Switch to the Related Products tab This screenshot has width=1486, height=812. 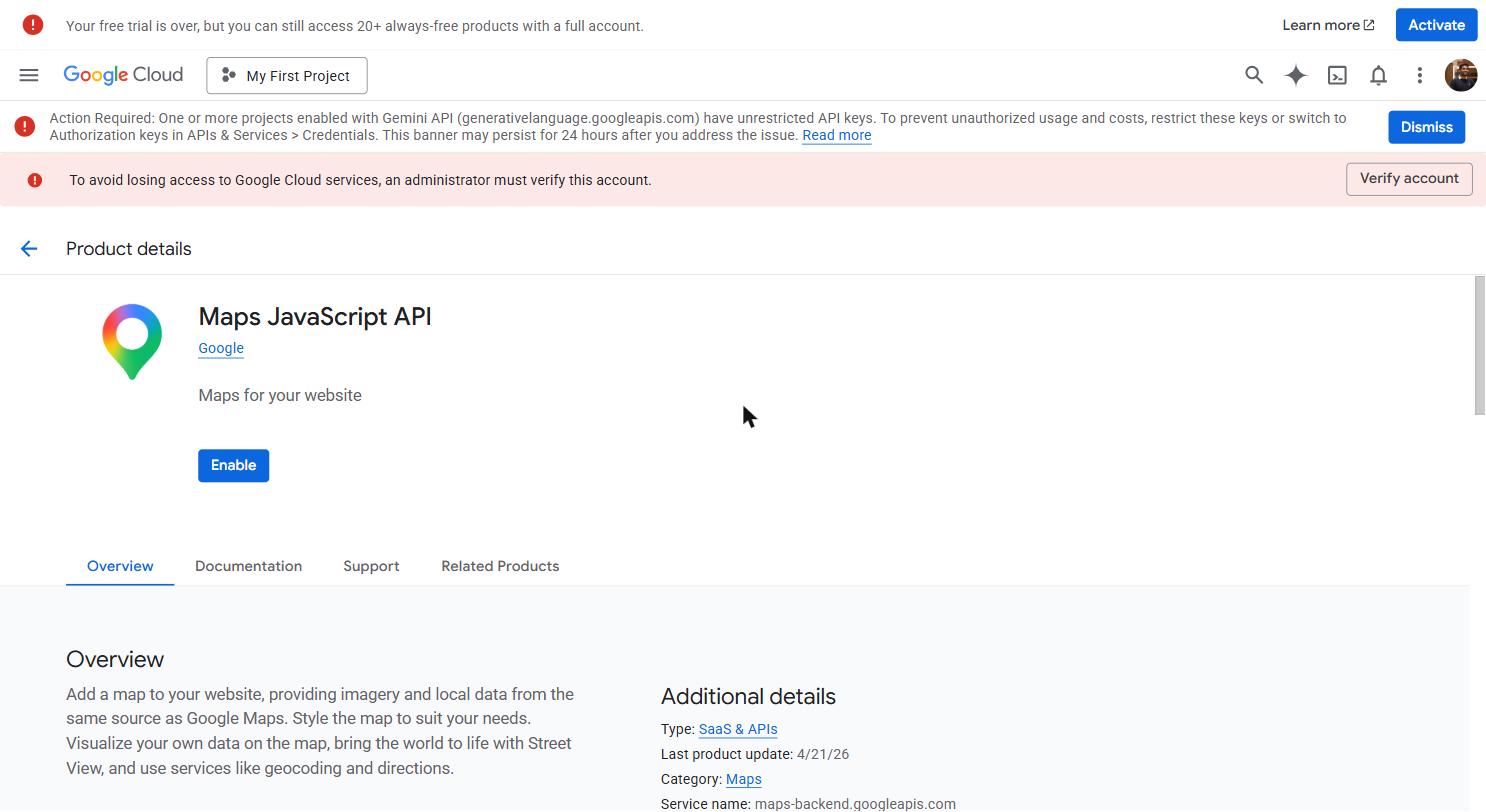(500, 566)
